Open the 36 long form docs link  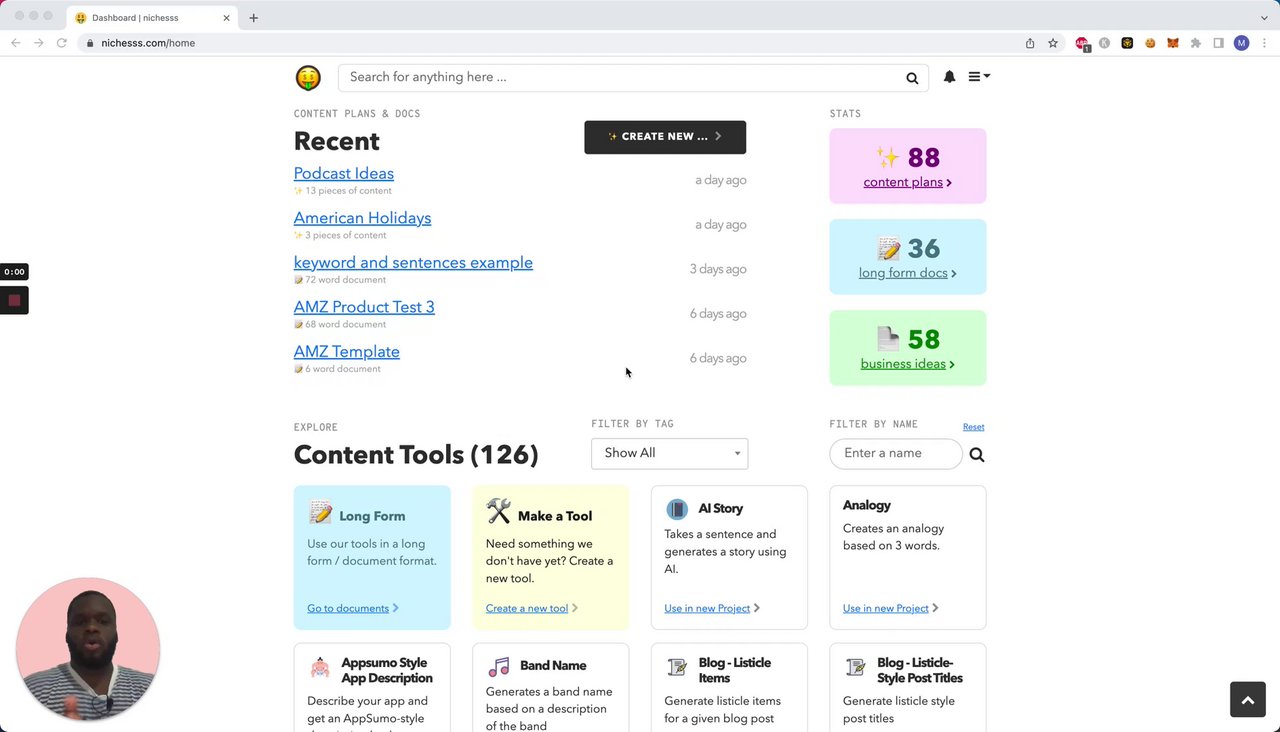[x=908, y=273]
